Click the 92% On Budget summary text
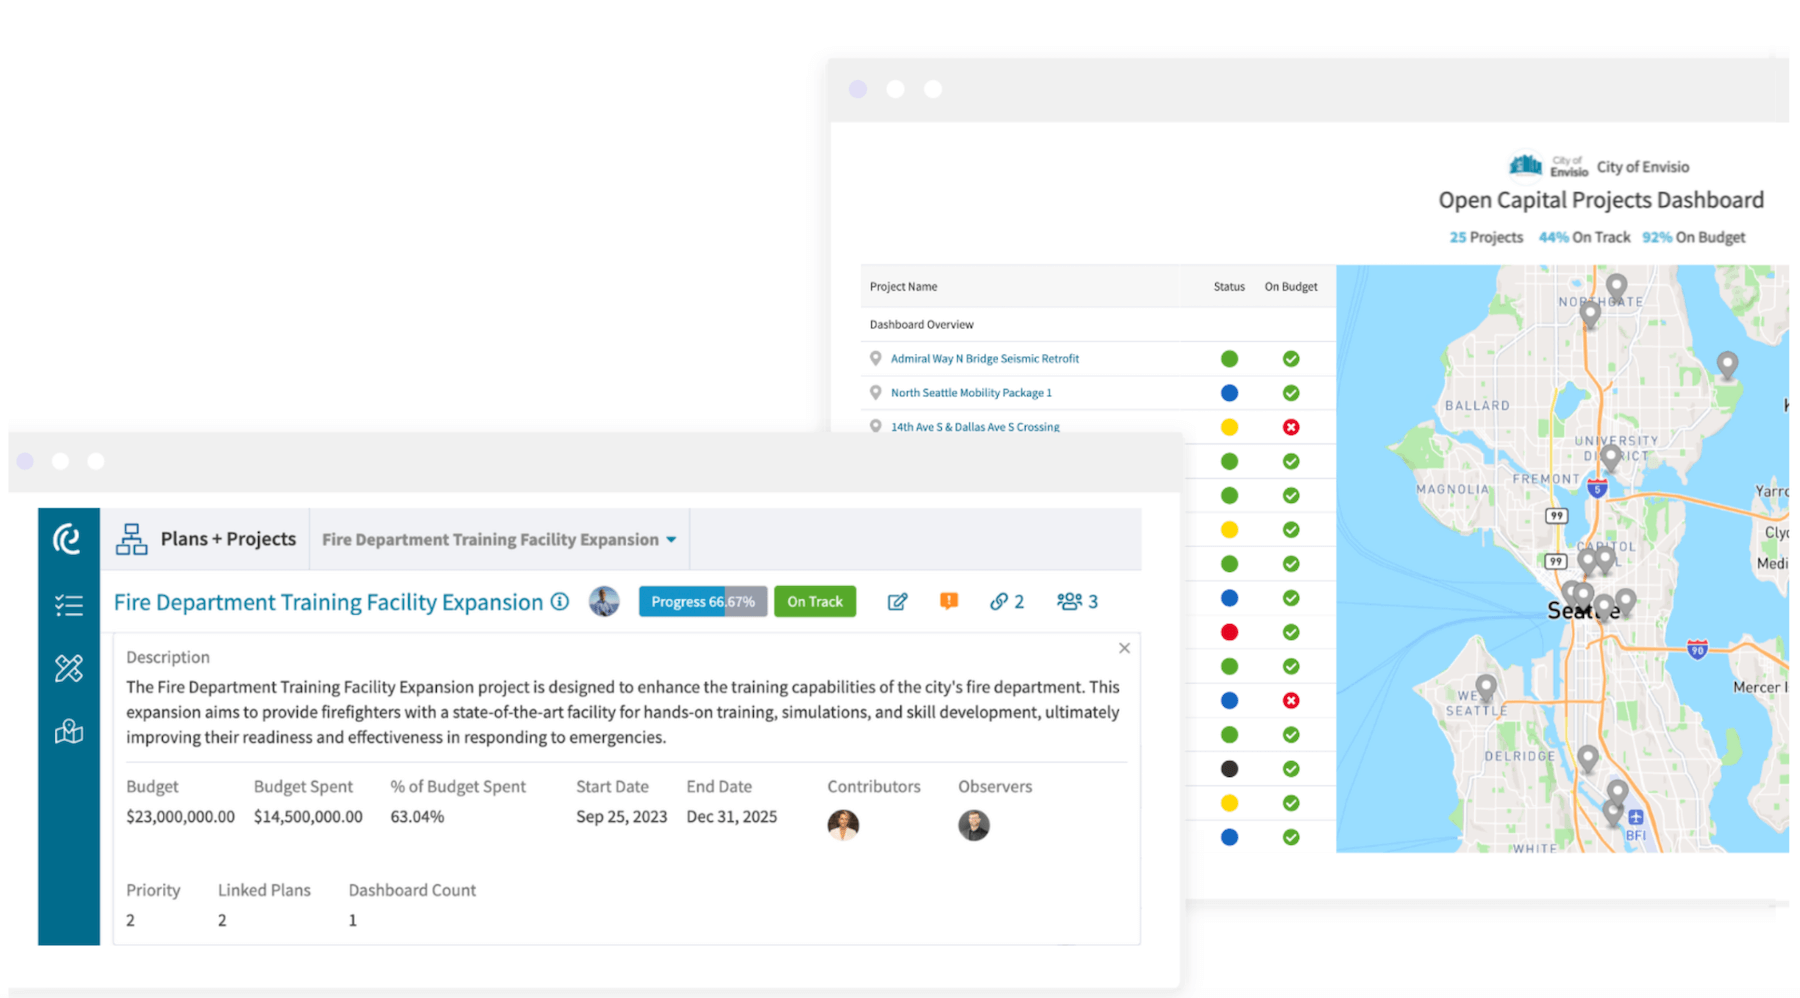 [x=1693, y=237]
